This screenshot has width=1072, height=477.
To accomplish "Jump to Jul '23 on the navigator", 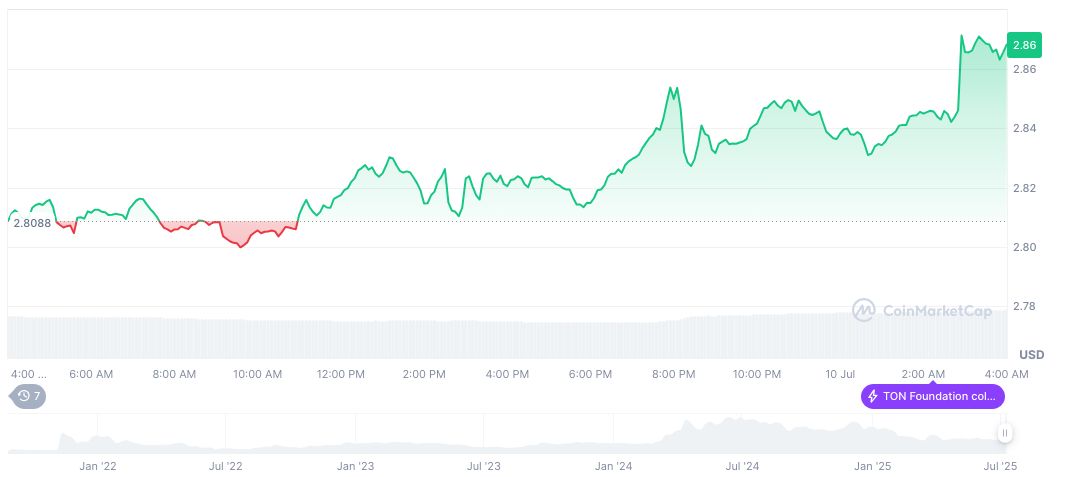I will coord(484,466).
